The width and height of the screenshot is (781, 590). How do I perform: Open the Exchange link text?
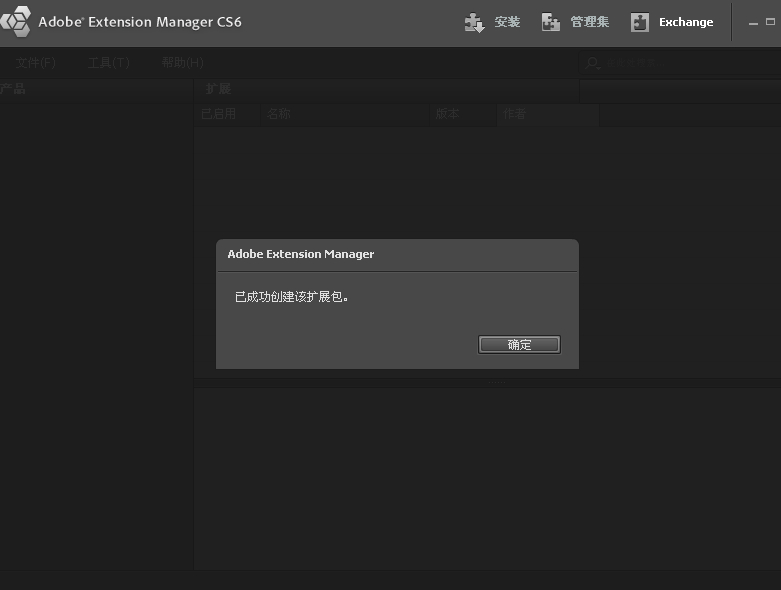(x=686, y=22)
